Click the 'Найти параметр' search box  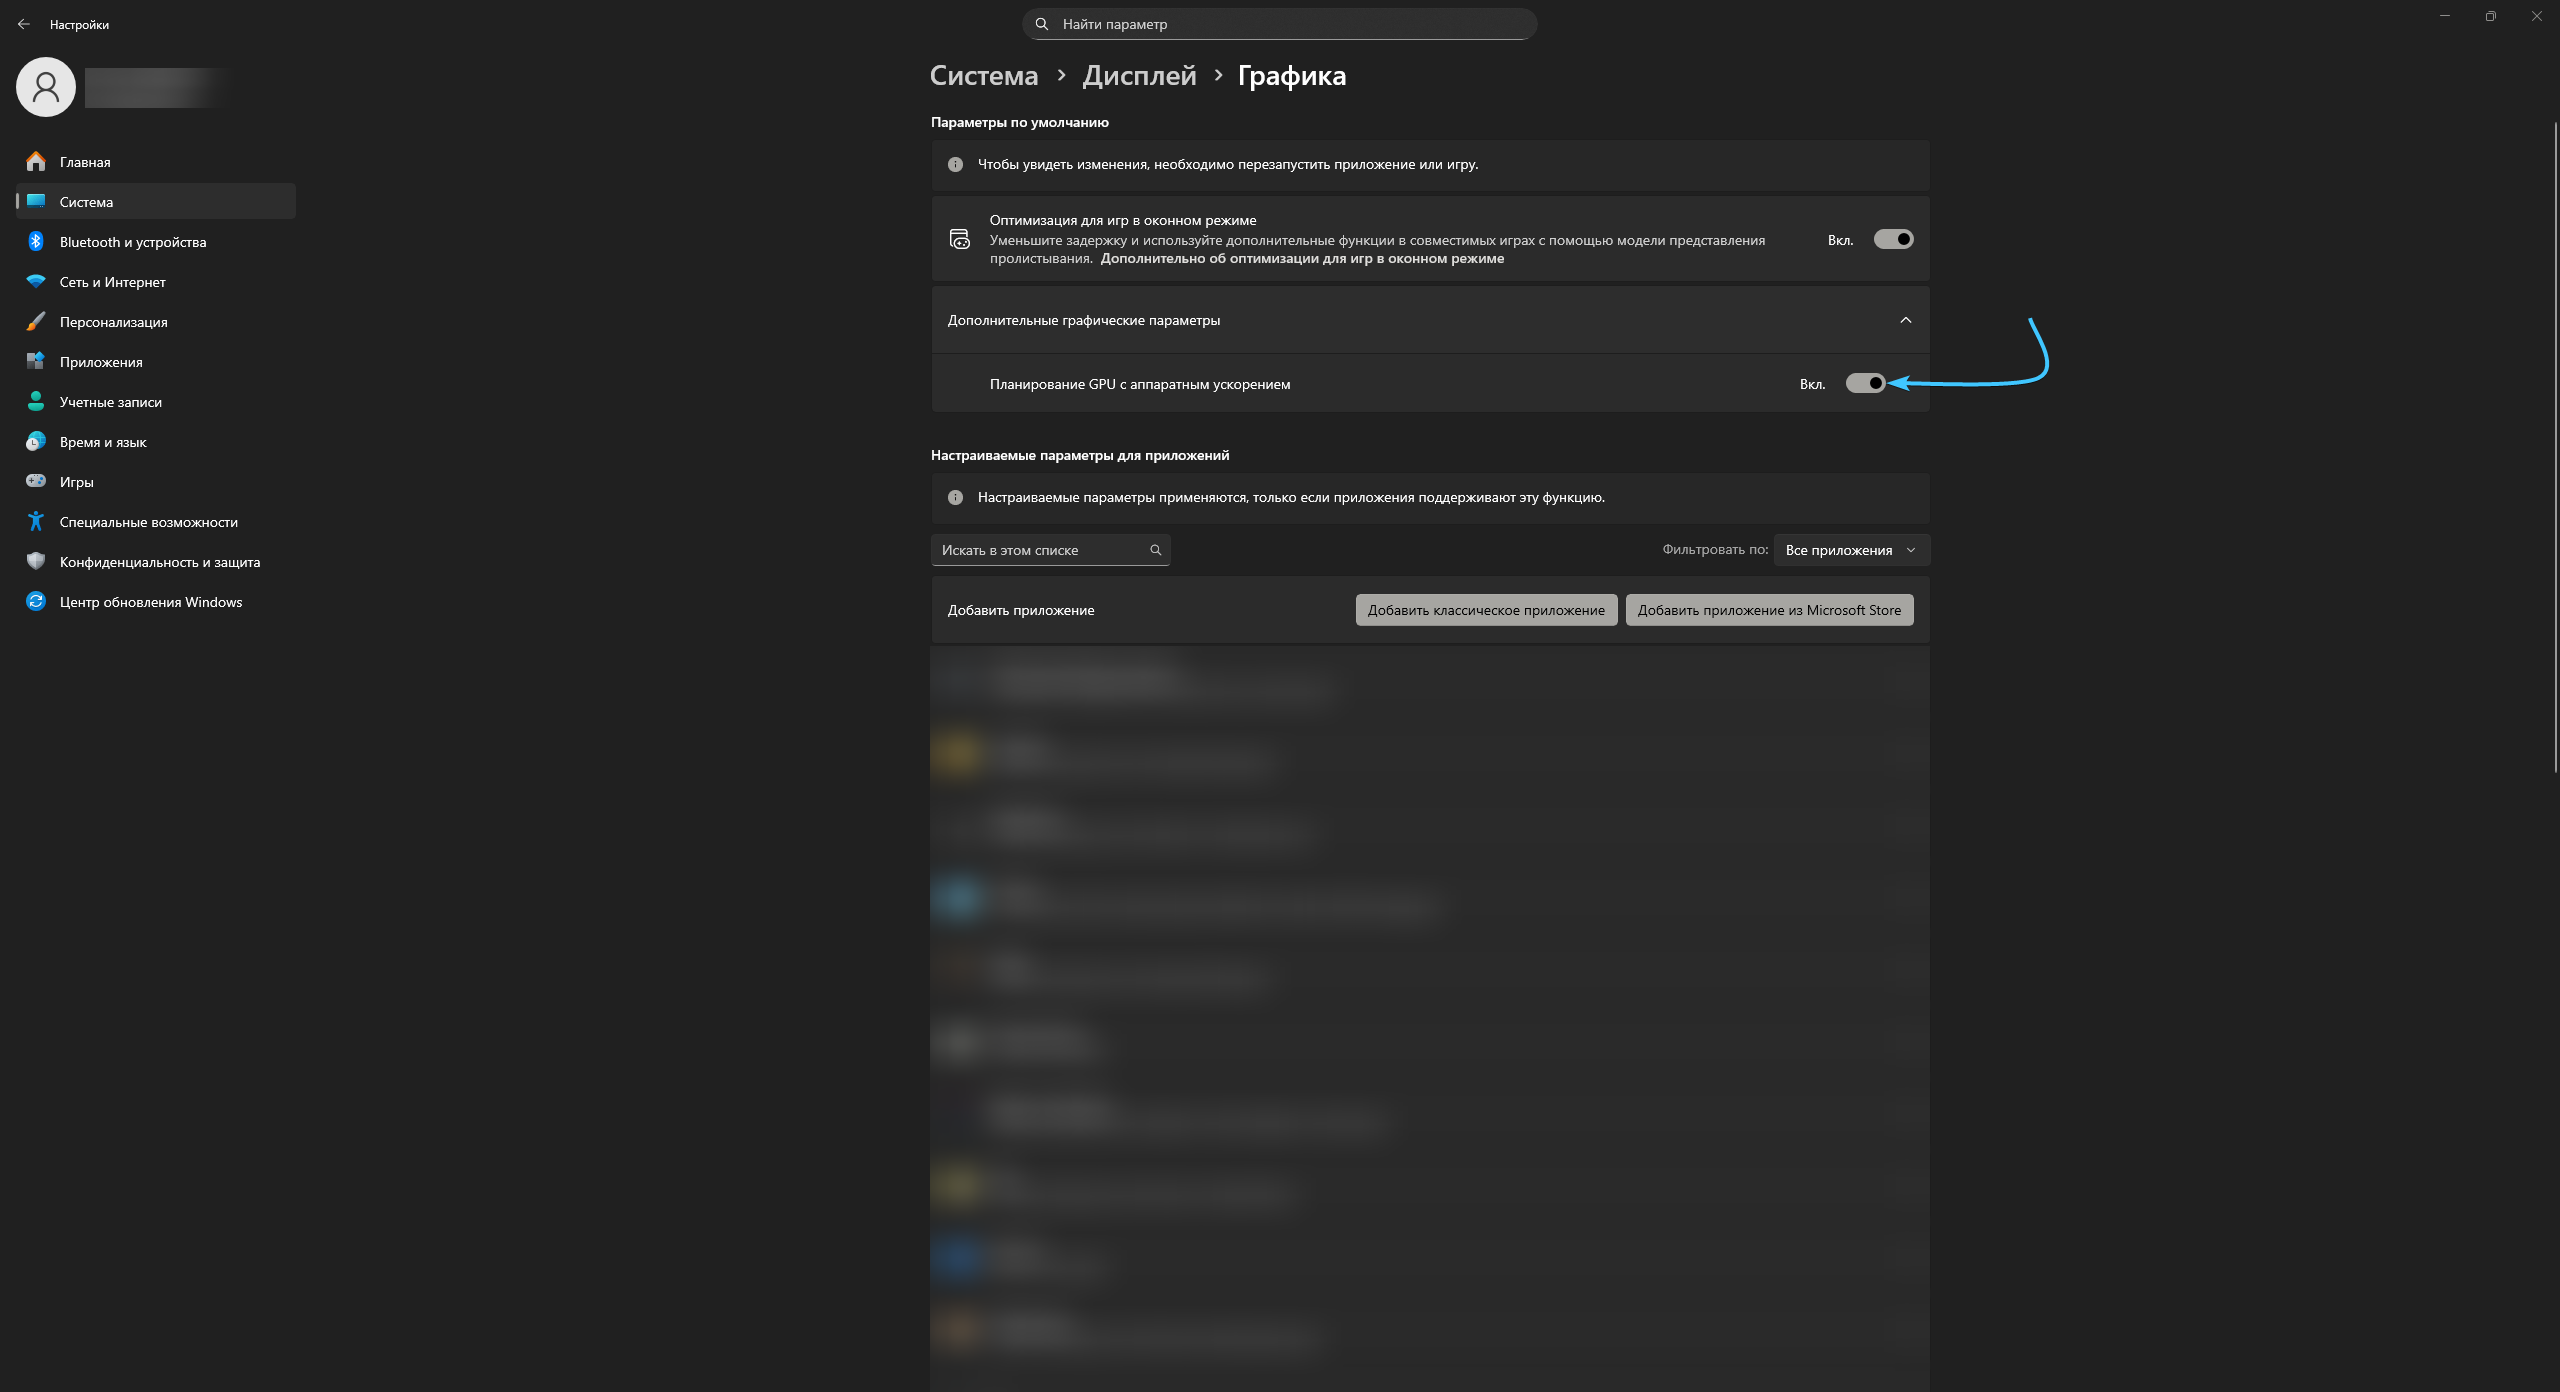[x=1279, y=24]
